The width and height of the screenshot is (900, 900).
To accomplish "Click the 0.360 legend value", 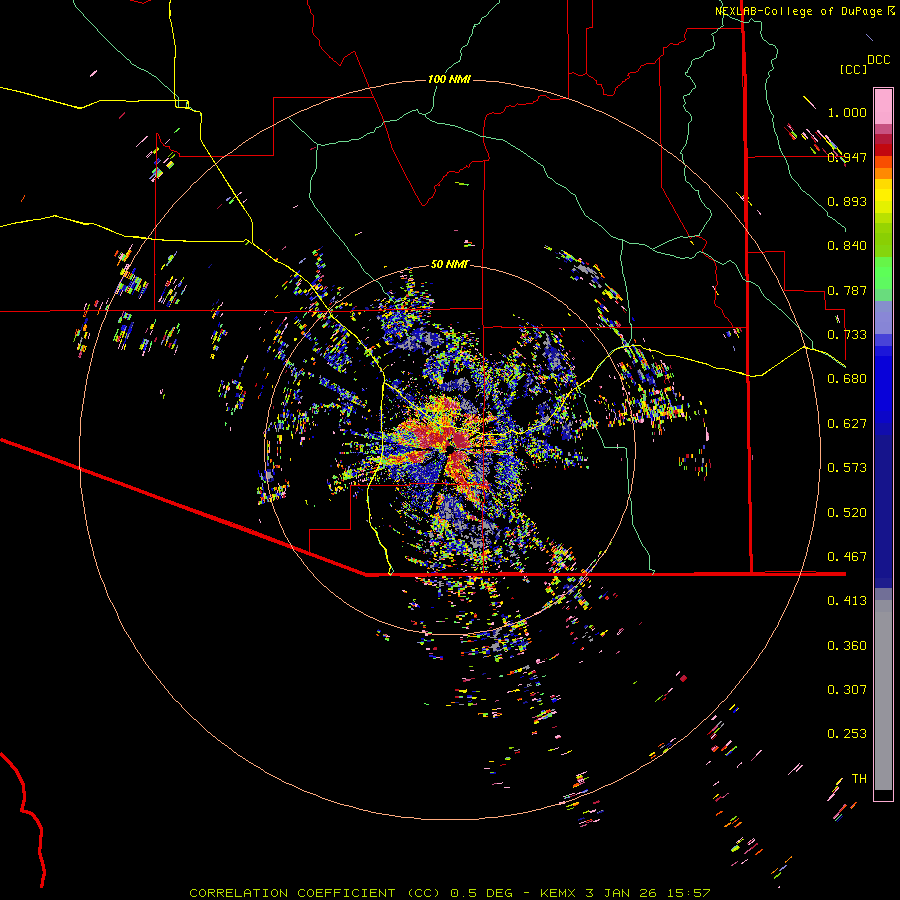I will [x=847, y=646].
